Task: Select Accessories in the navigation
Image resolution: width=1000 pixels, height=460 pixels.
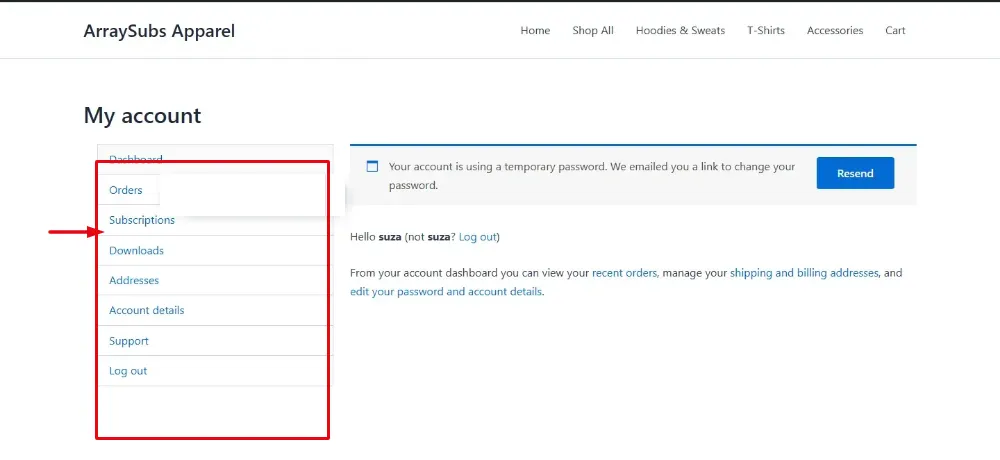Action: pyautogui.click(x=835, y=31)
